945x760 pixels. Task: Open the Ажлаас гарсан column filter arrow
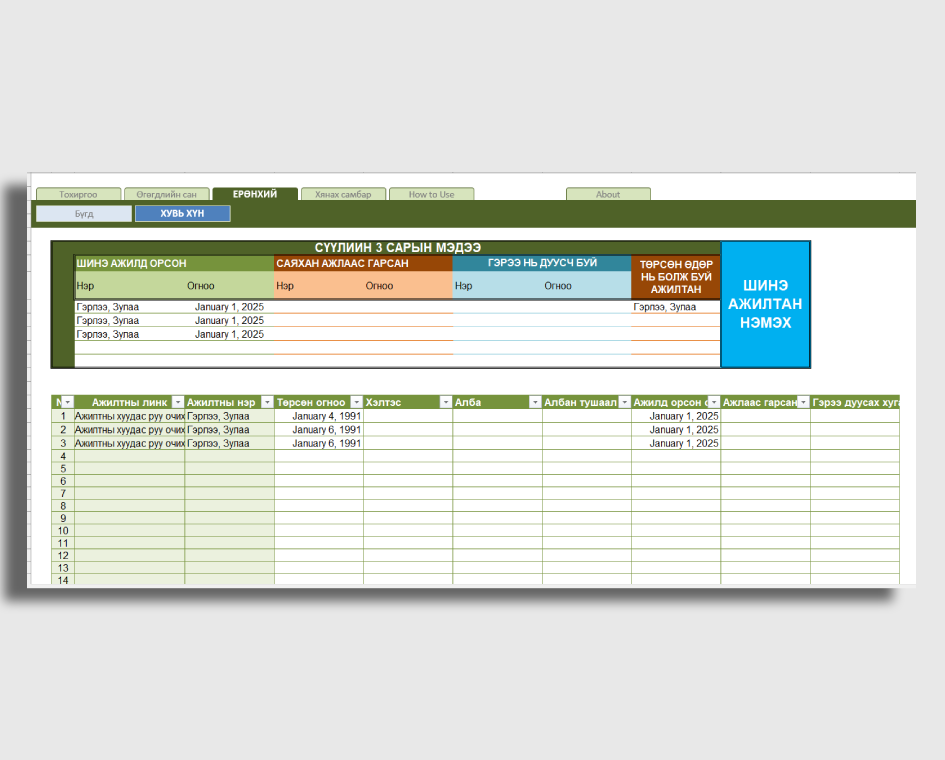click(x=803, y=402)
